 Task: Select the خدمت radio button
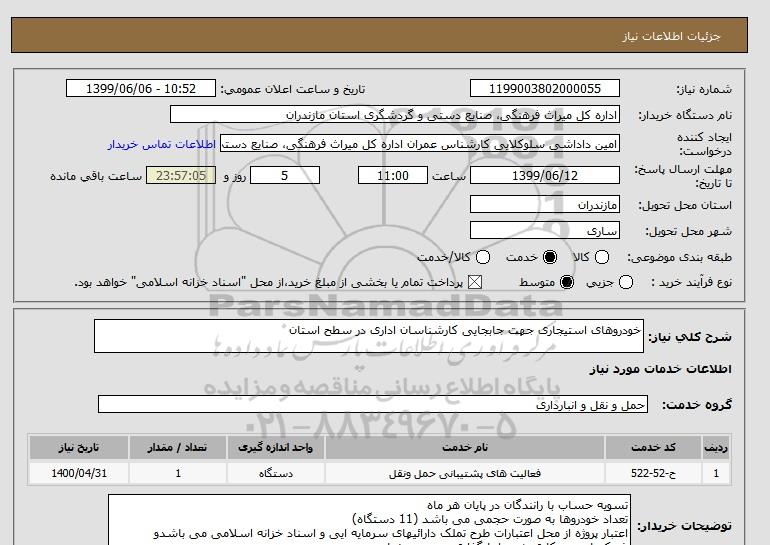coord(550,257)
